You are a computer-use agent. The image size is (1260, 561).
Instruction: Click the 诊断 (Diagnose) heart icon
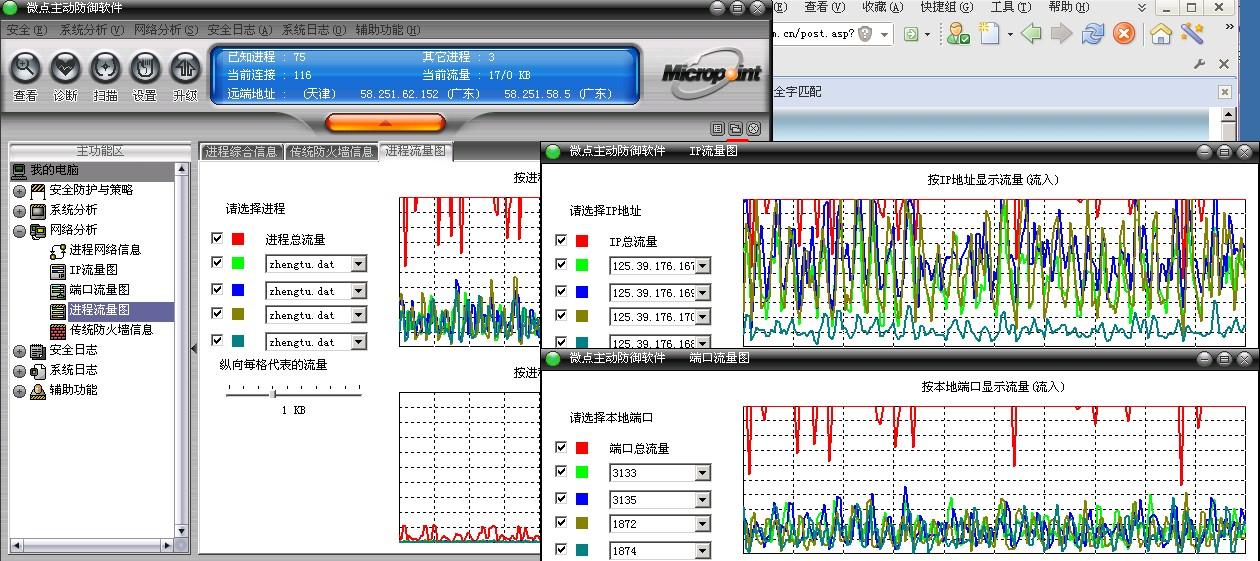[65, 68]
